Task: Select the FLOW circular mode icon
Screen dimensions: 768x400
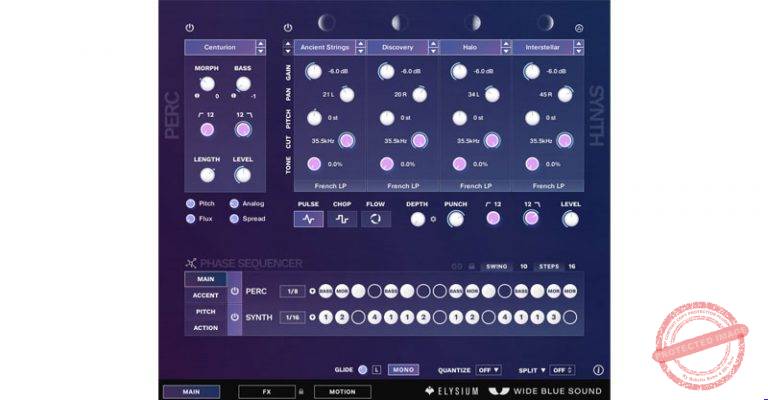Action: pos(376,219)
